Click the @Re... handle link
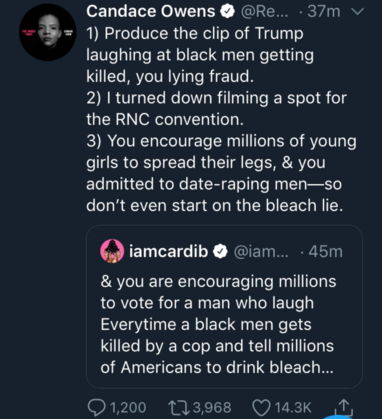Viewport: 382px width, 419px height. tap(263, 12)
